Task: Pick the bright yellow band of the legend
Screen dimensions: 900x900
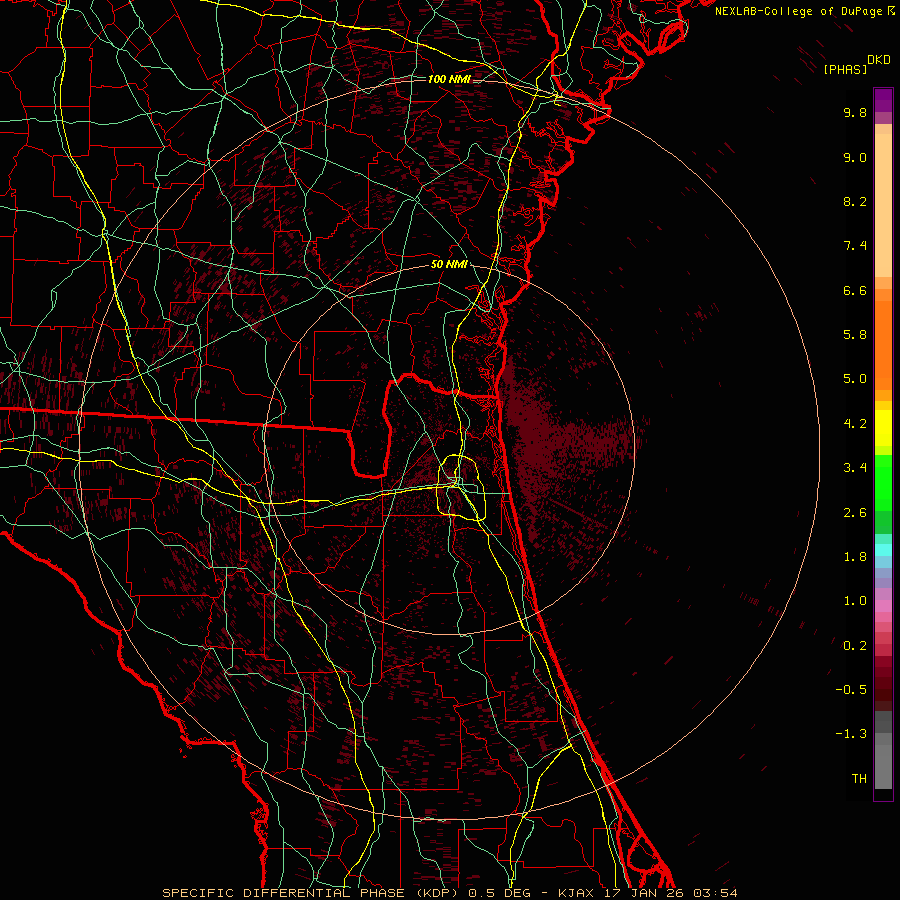Action: (x=883, y=428)
